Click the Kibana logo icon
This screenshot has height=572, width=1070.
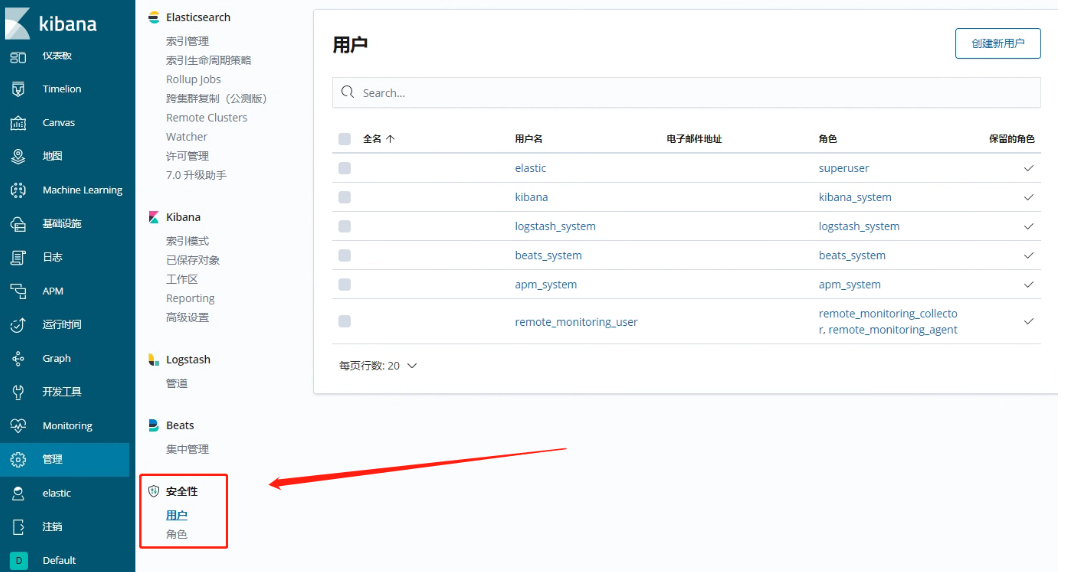(x=18, y=23)
